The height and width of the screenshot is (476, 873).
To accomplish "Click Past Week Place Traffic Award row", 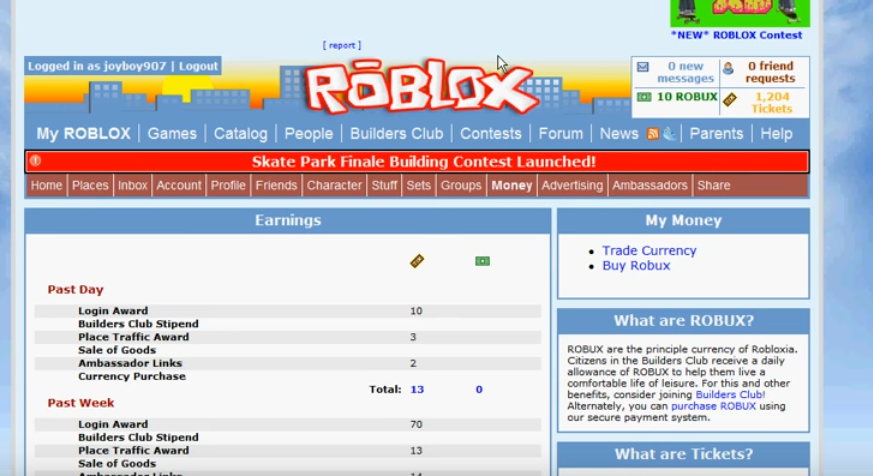I will [288, 450].
